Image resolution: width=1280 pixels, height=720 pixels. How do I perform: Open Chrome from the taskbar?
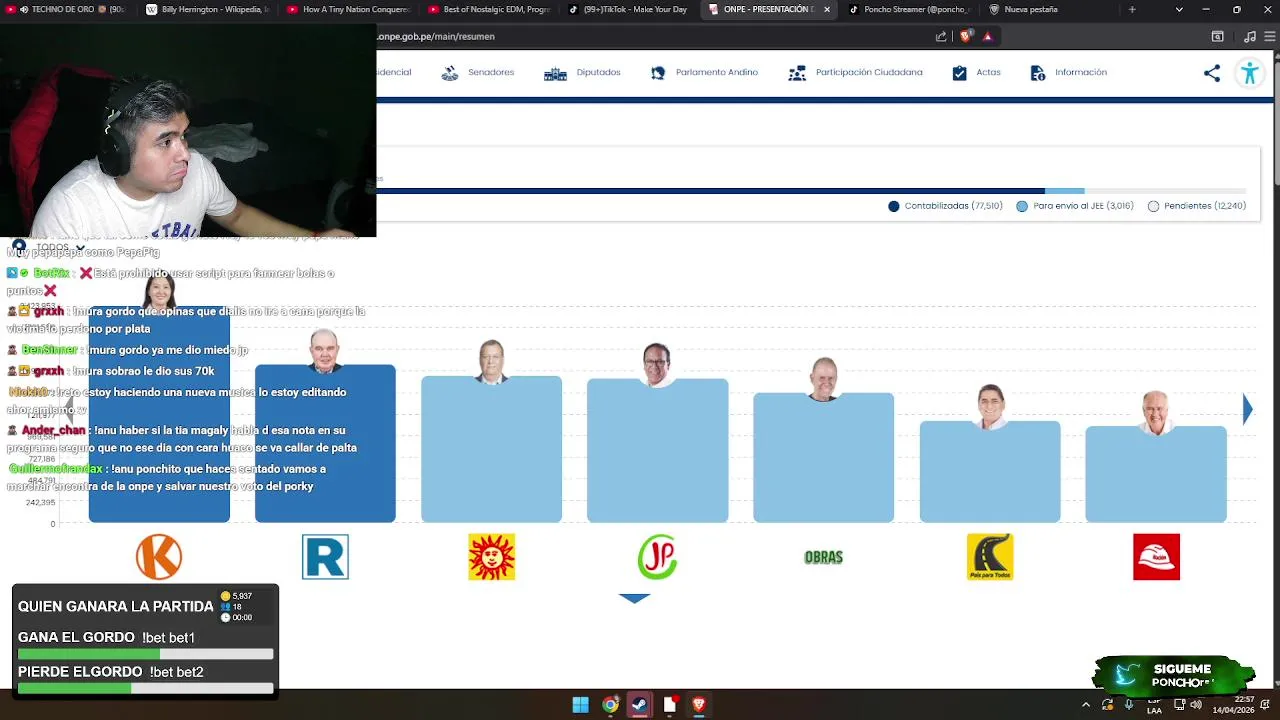pos(610,705)
